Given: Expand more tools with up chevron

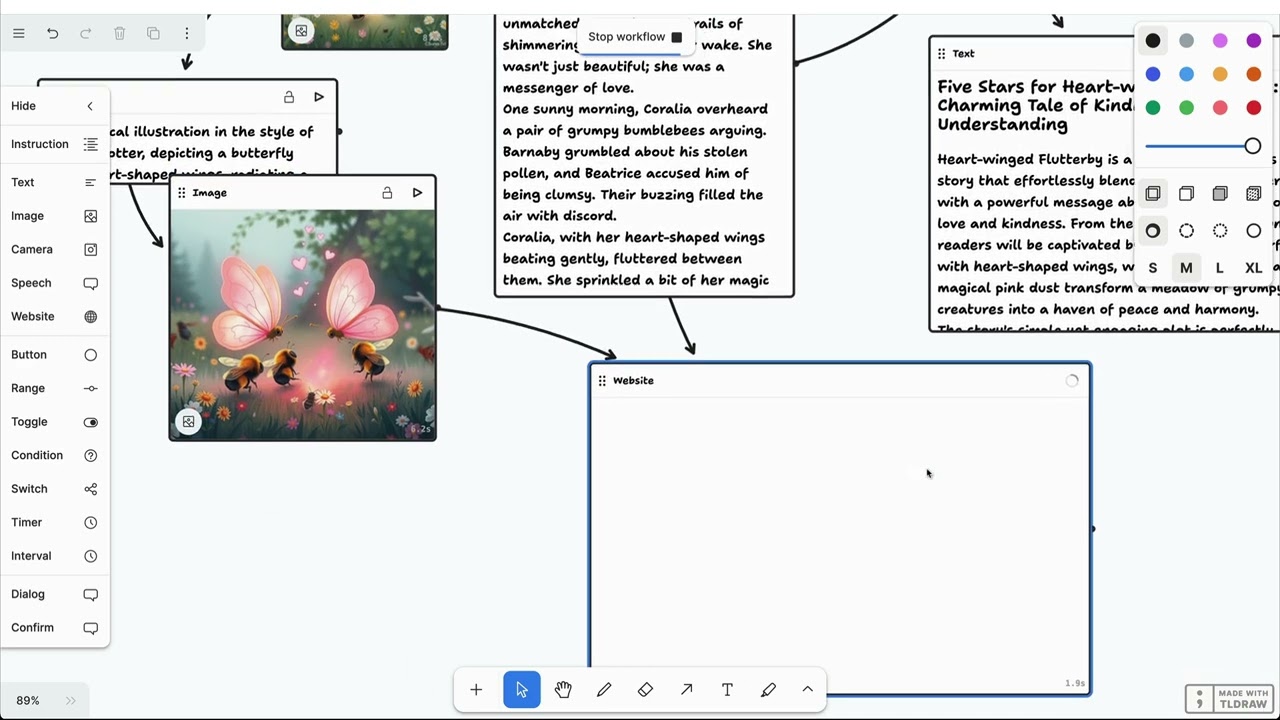Looking at the screenshot, I should [808, 690].
